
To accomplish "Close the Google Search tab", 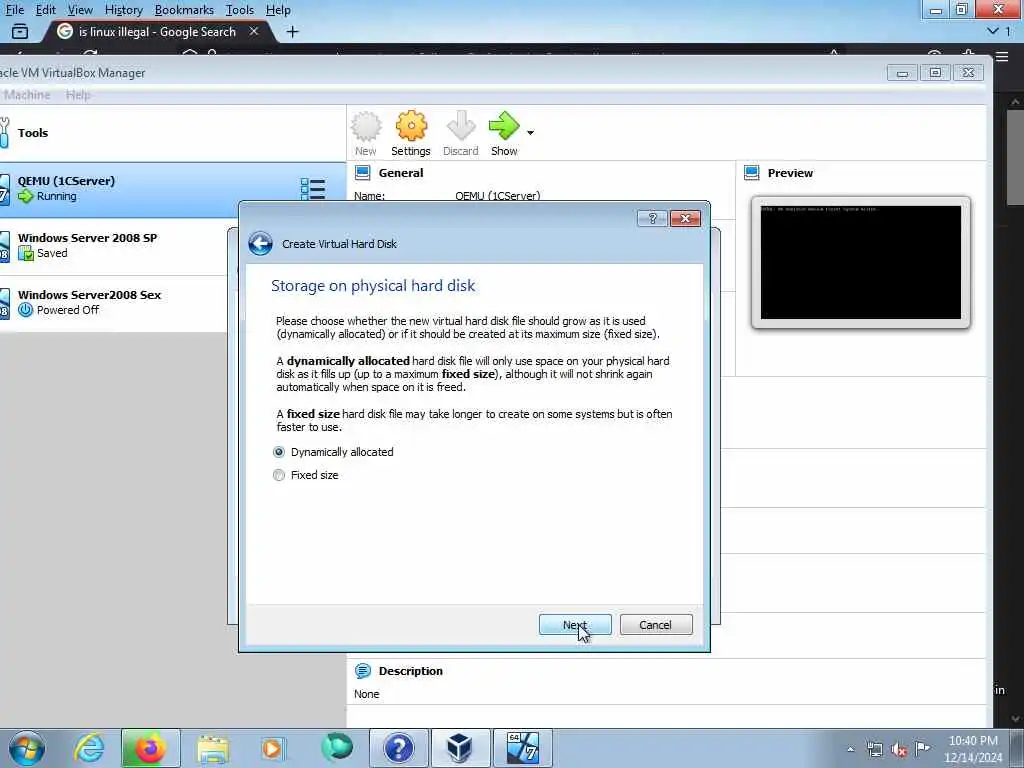I will 254,31.
